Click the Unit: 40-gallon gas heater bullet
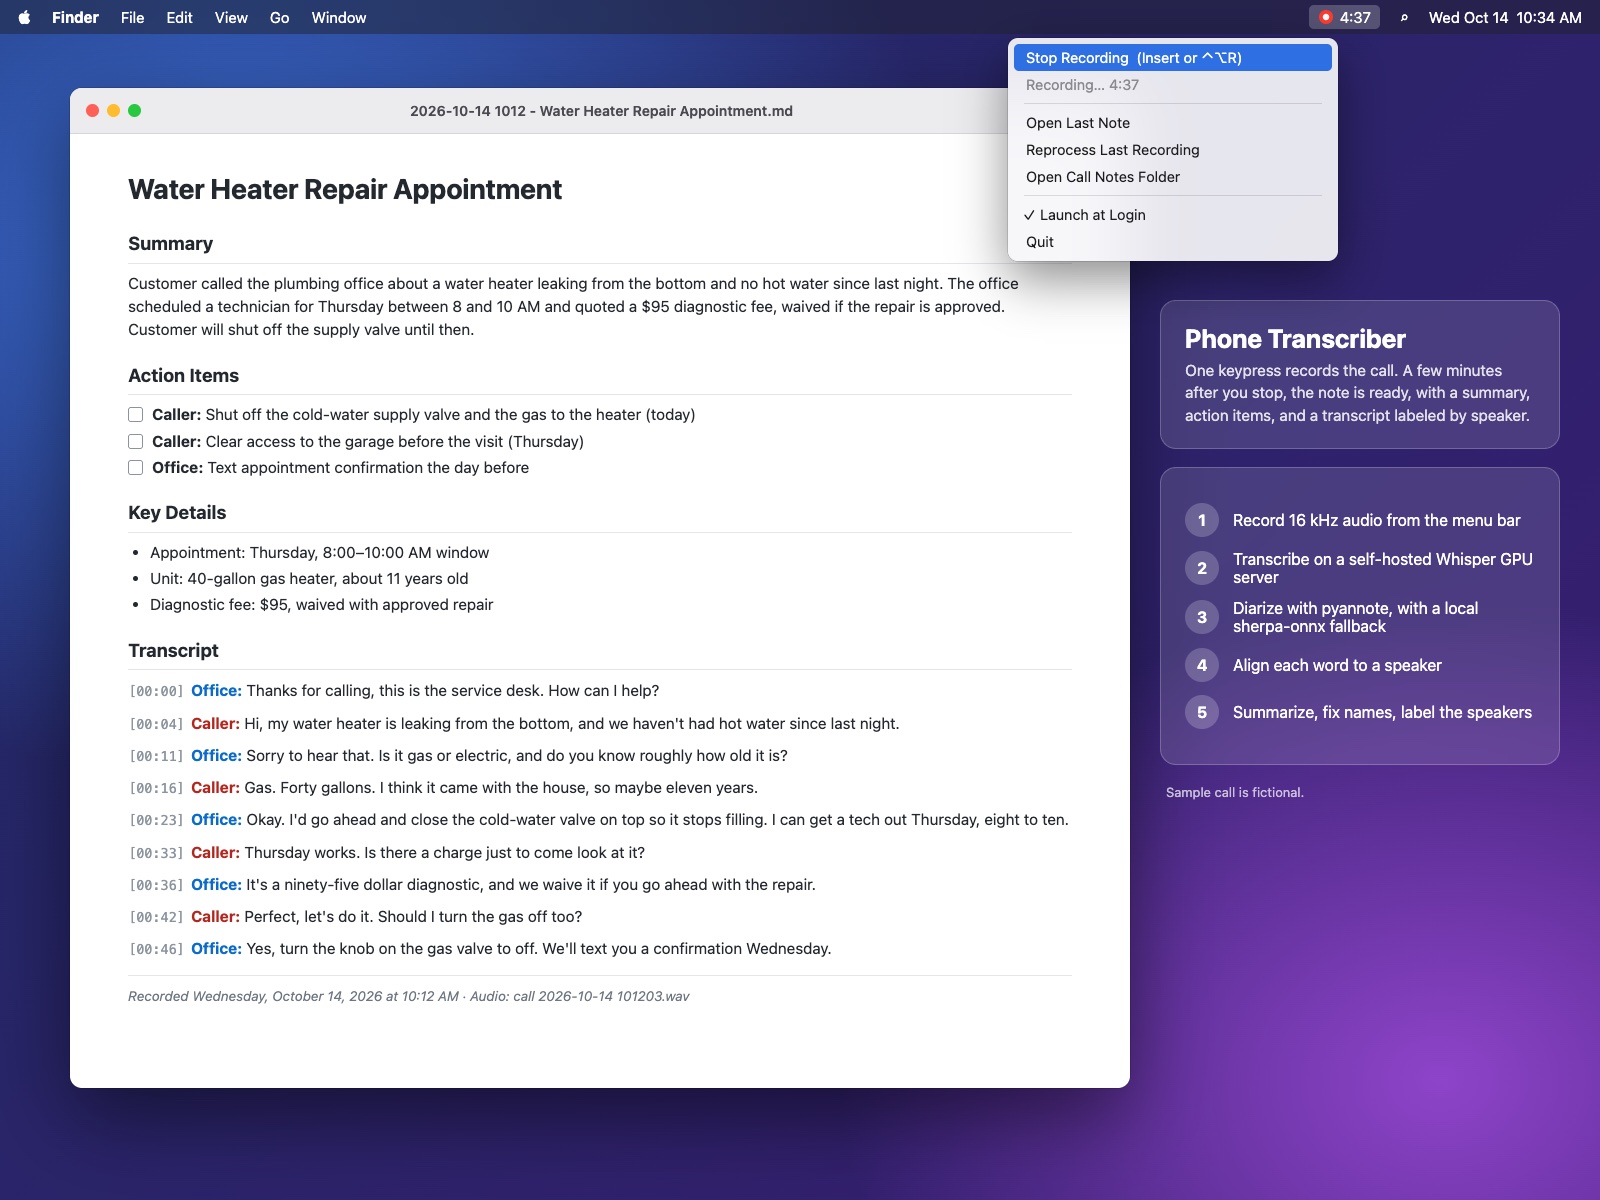 [309, 579]
